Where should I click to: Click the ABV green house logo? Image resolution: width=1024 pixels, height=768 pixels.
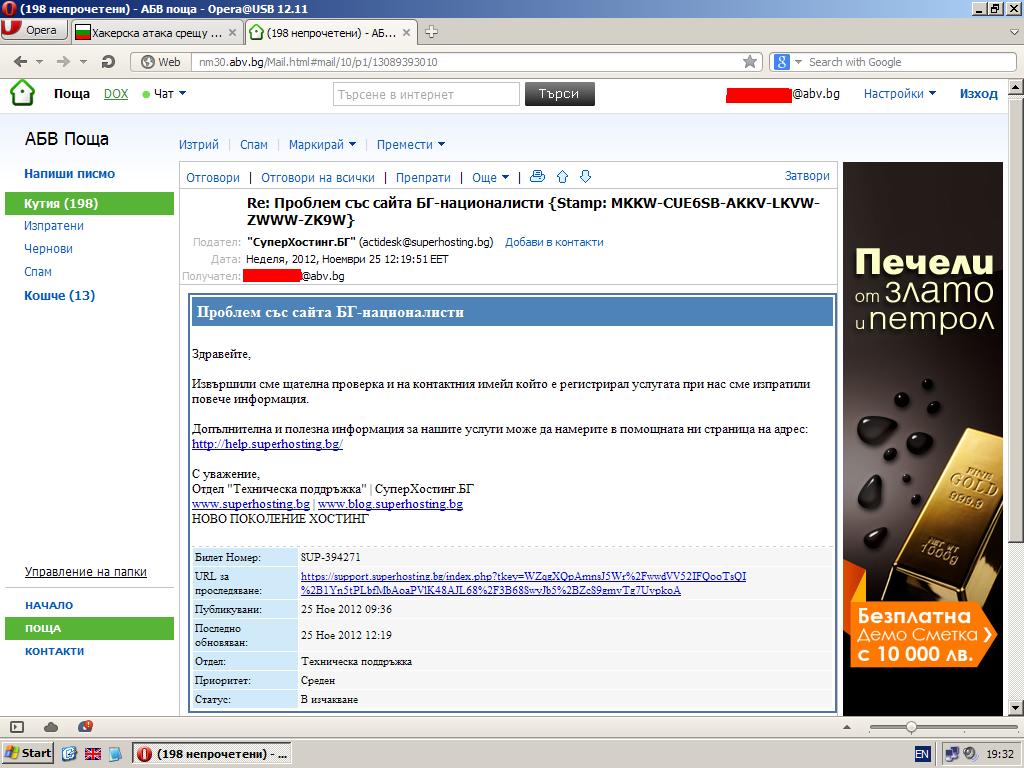pos(22,93)
